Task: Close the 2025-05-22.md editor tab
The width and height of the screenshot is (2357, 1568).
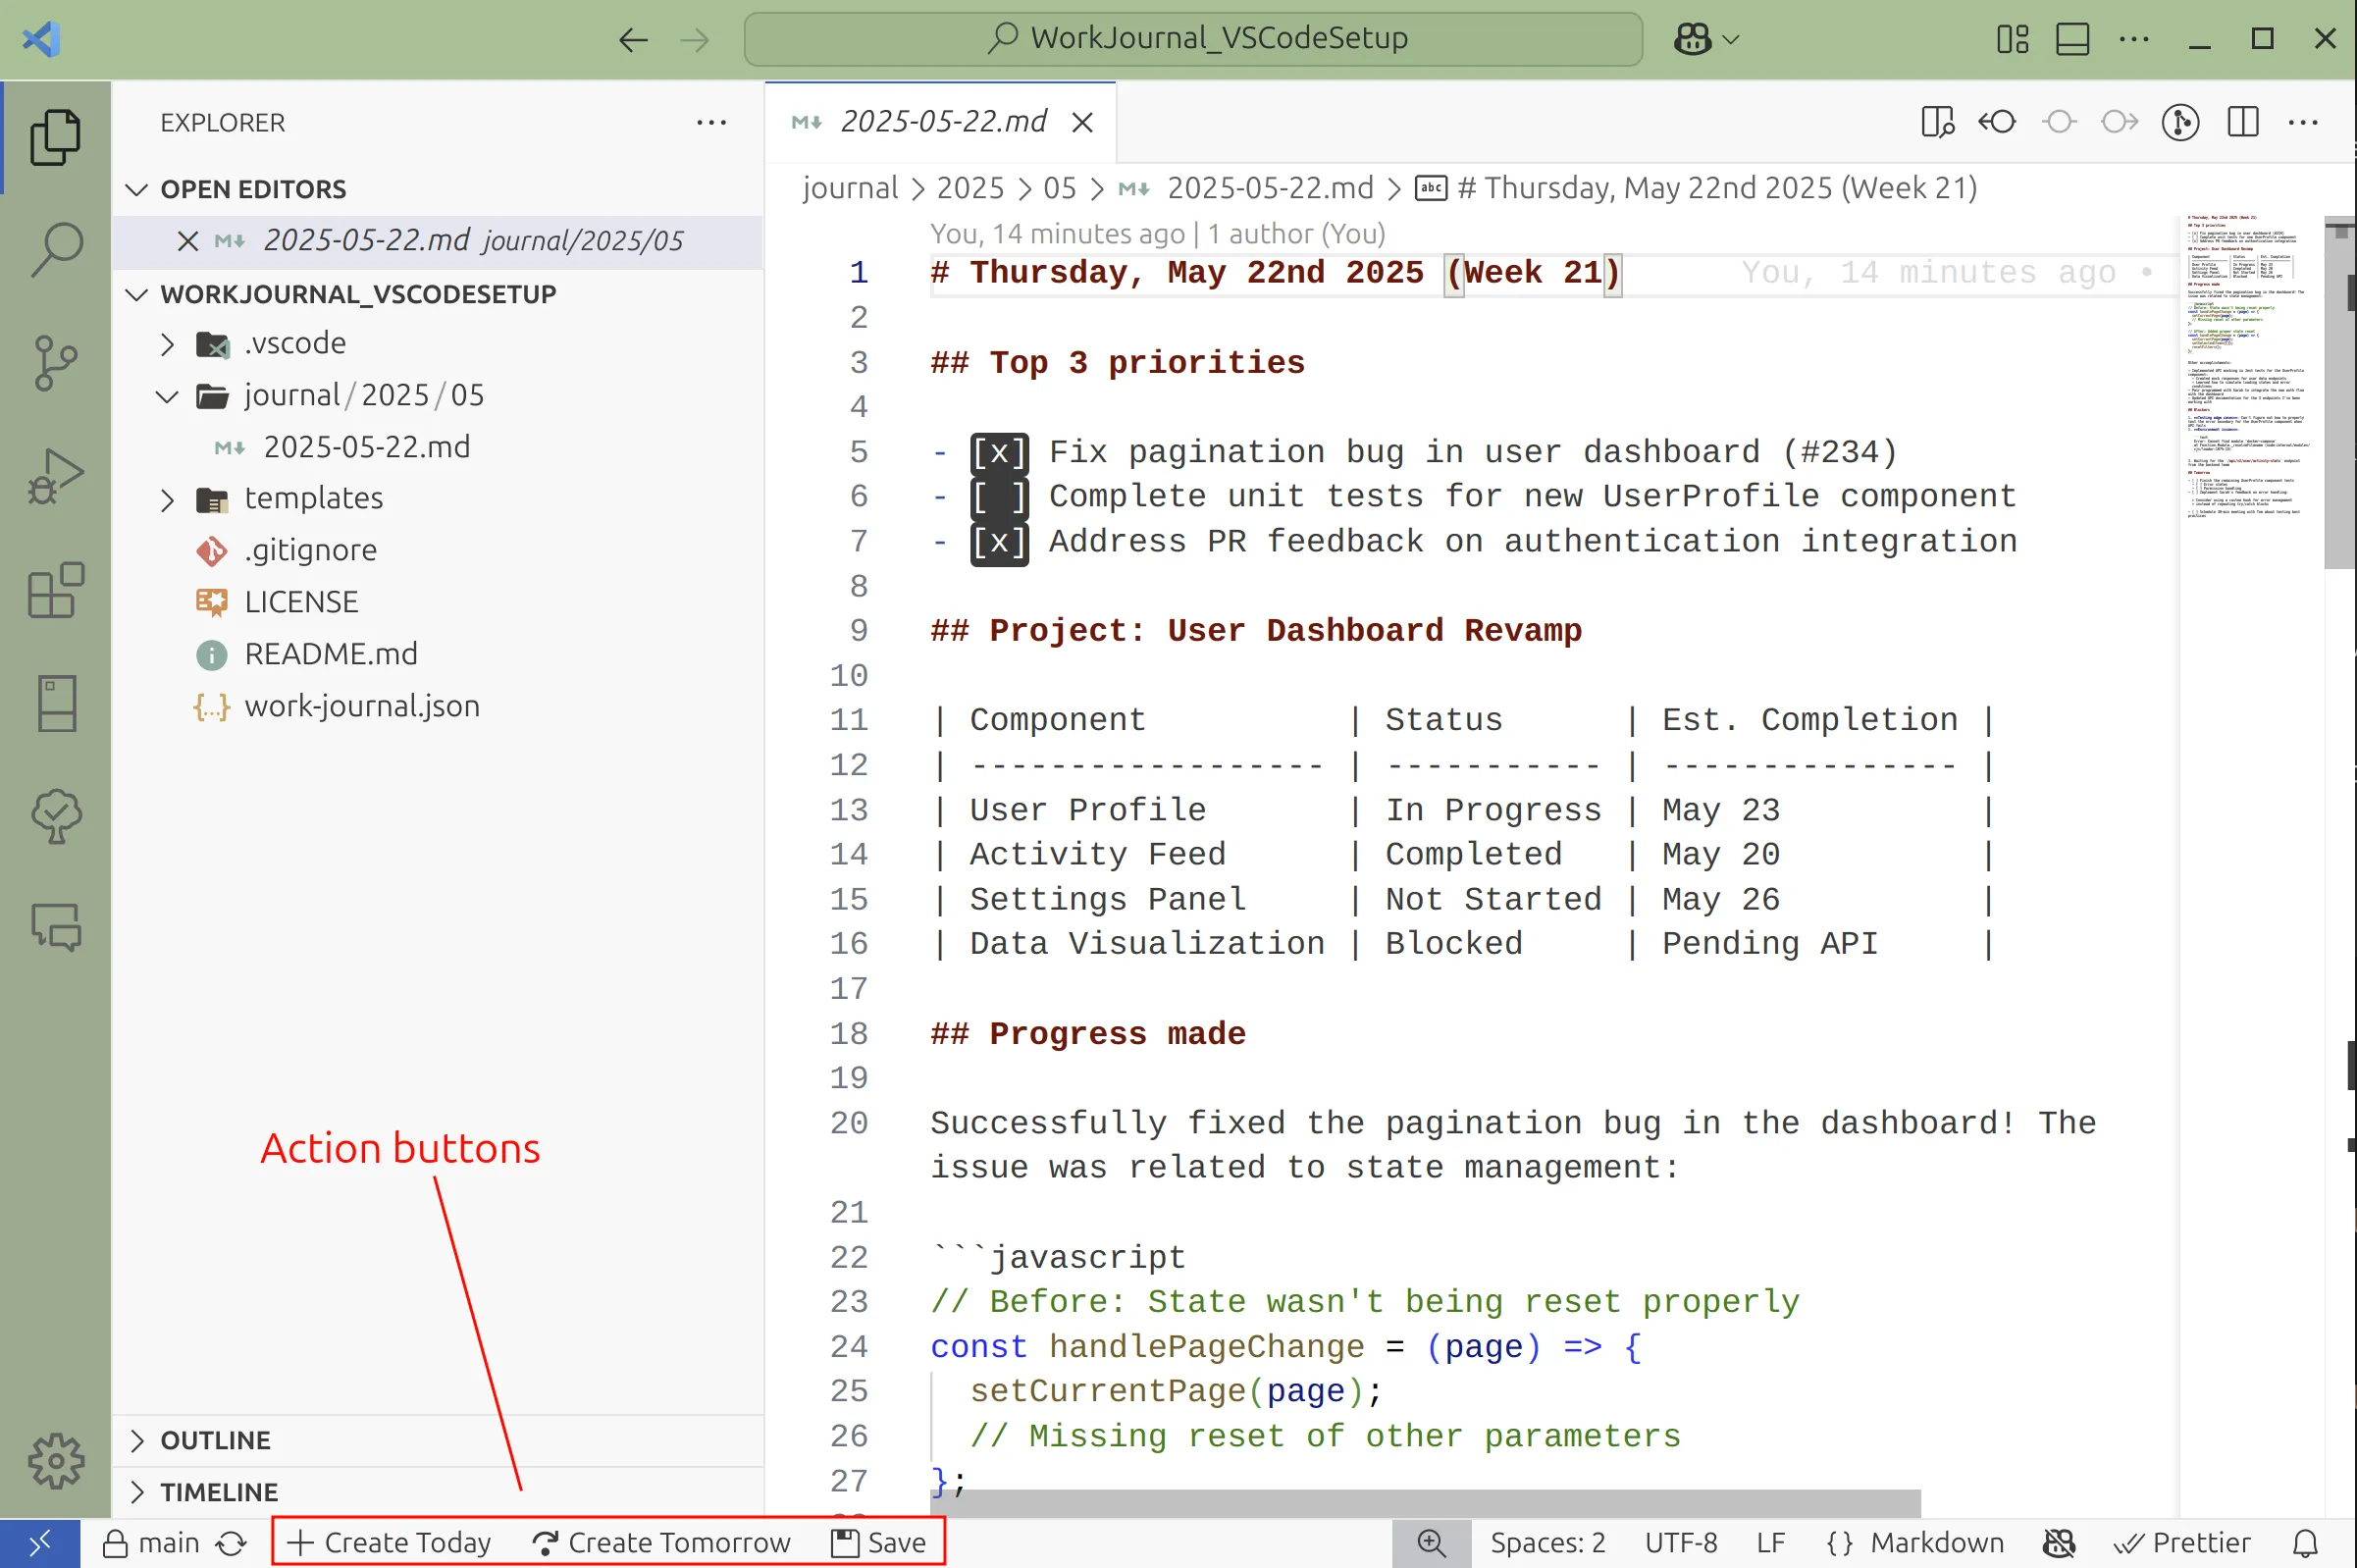Action: point(1082,122)
